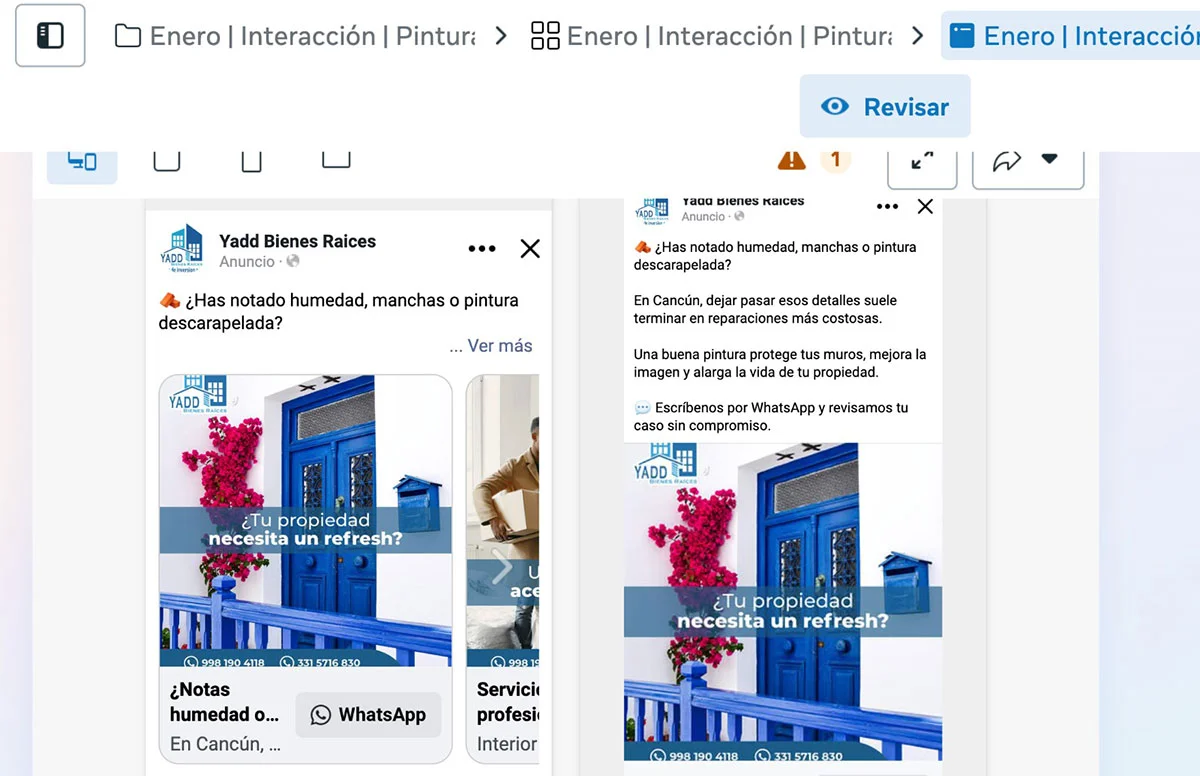This screenshot has width=1200, height=776.
Task: Toggle the left sidebar panel icon
Action: pyautogui.click(x=50, y=36)
